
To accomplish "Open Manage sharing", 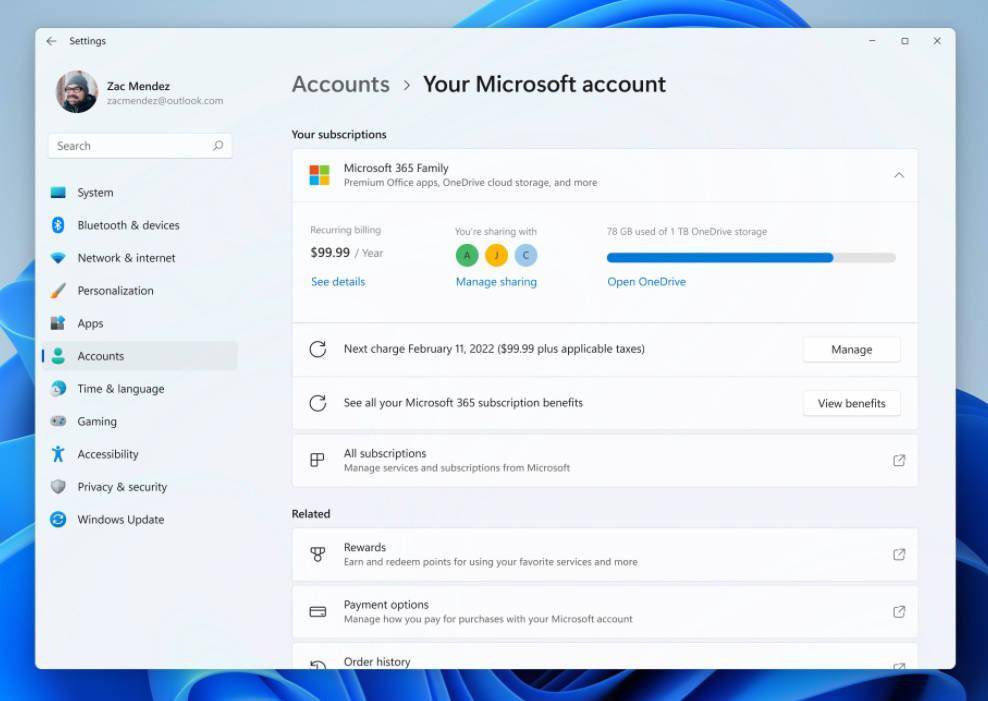I will coord(496,281).
